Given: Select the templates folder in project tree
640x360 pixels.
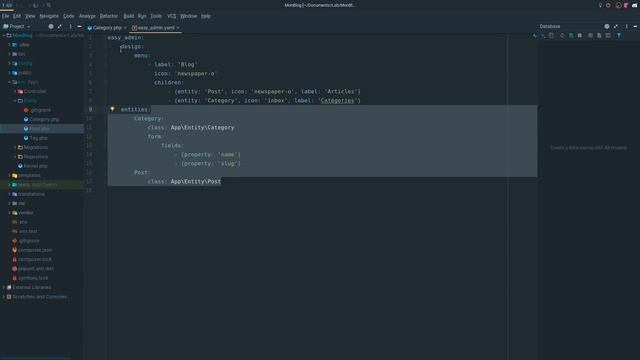Looking at the screenshot, I should [x=29, y=176].
